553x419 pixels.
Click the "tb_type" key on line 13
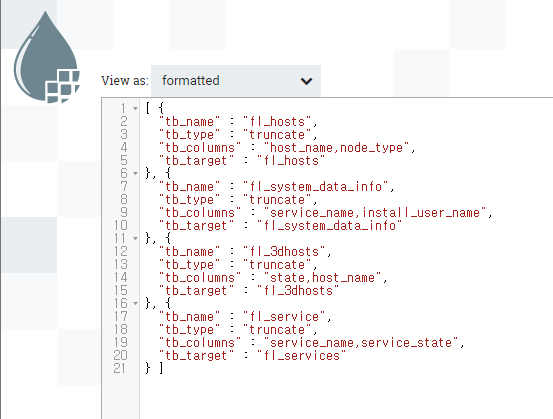(189, 265)
